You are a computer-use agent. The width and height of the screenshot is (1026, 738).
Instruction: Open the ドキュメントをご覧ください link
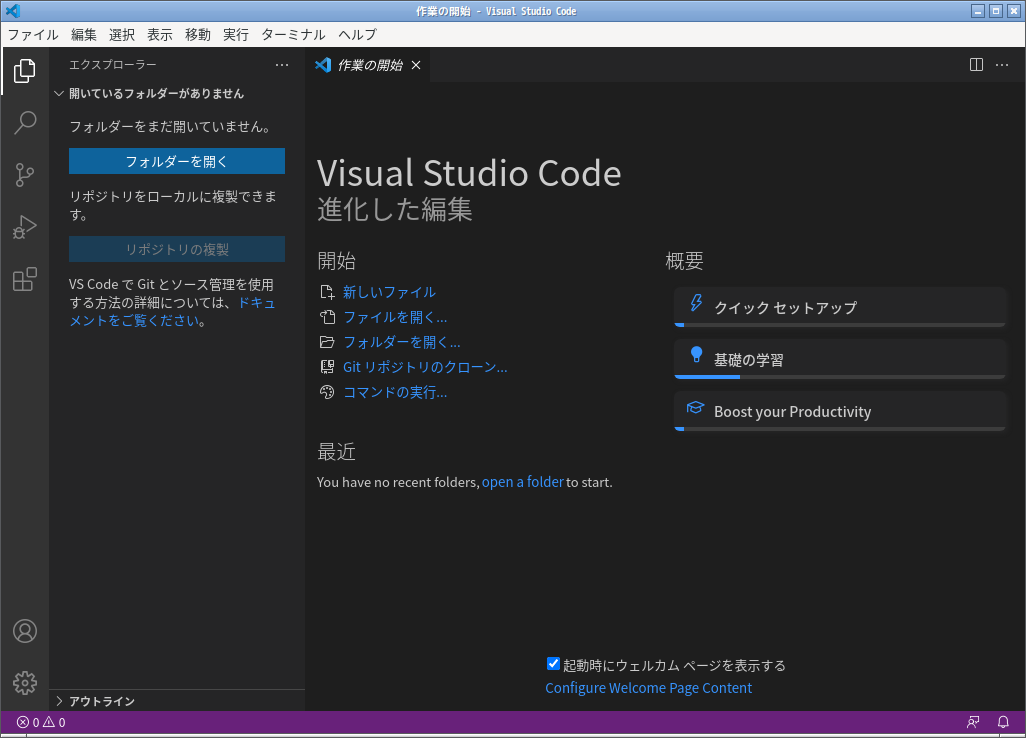point(173,311)
